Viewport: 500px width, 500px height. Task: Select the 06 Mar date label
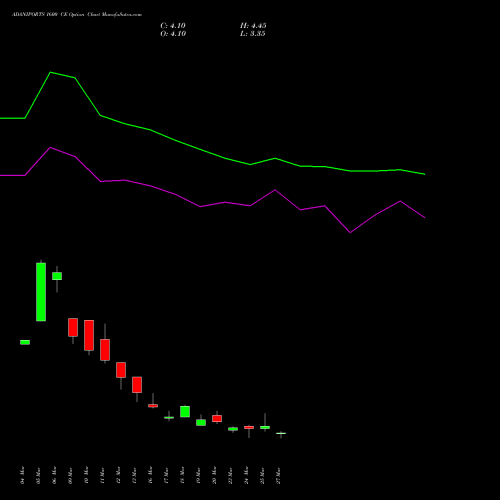(x=54, y=475)
